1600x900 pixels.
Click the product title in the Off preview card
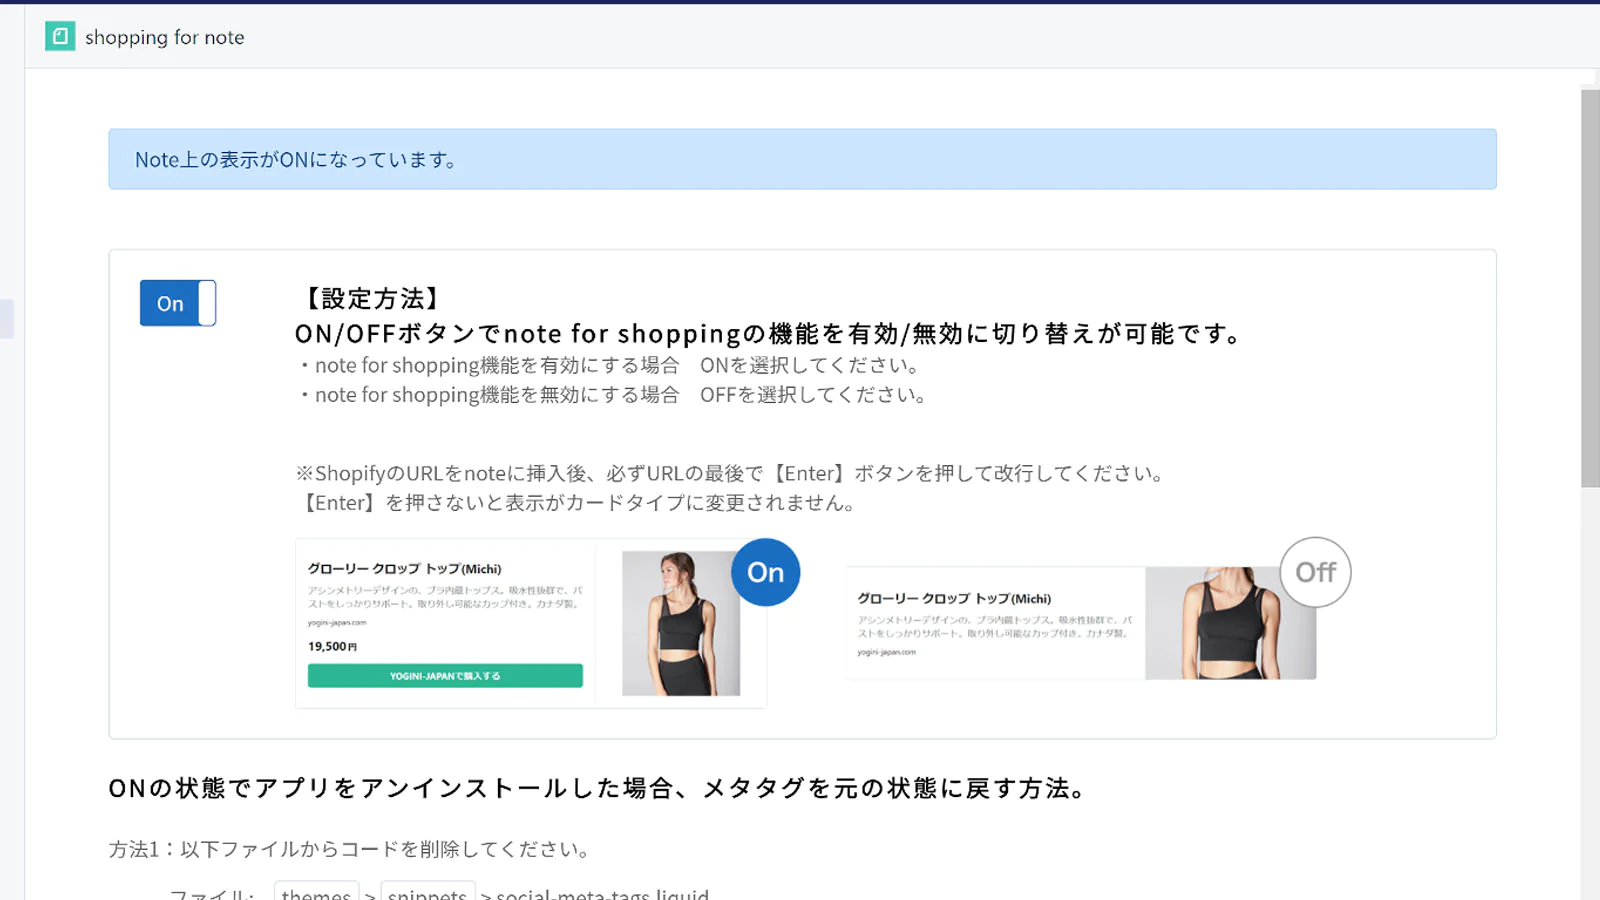[954, 599]
